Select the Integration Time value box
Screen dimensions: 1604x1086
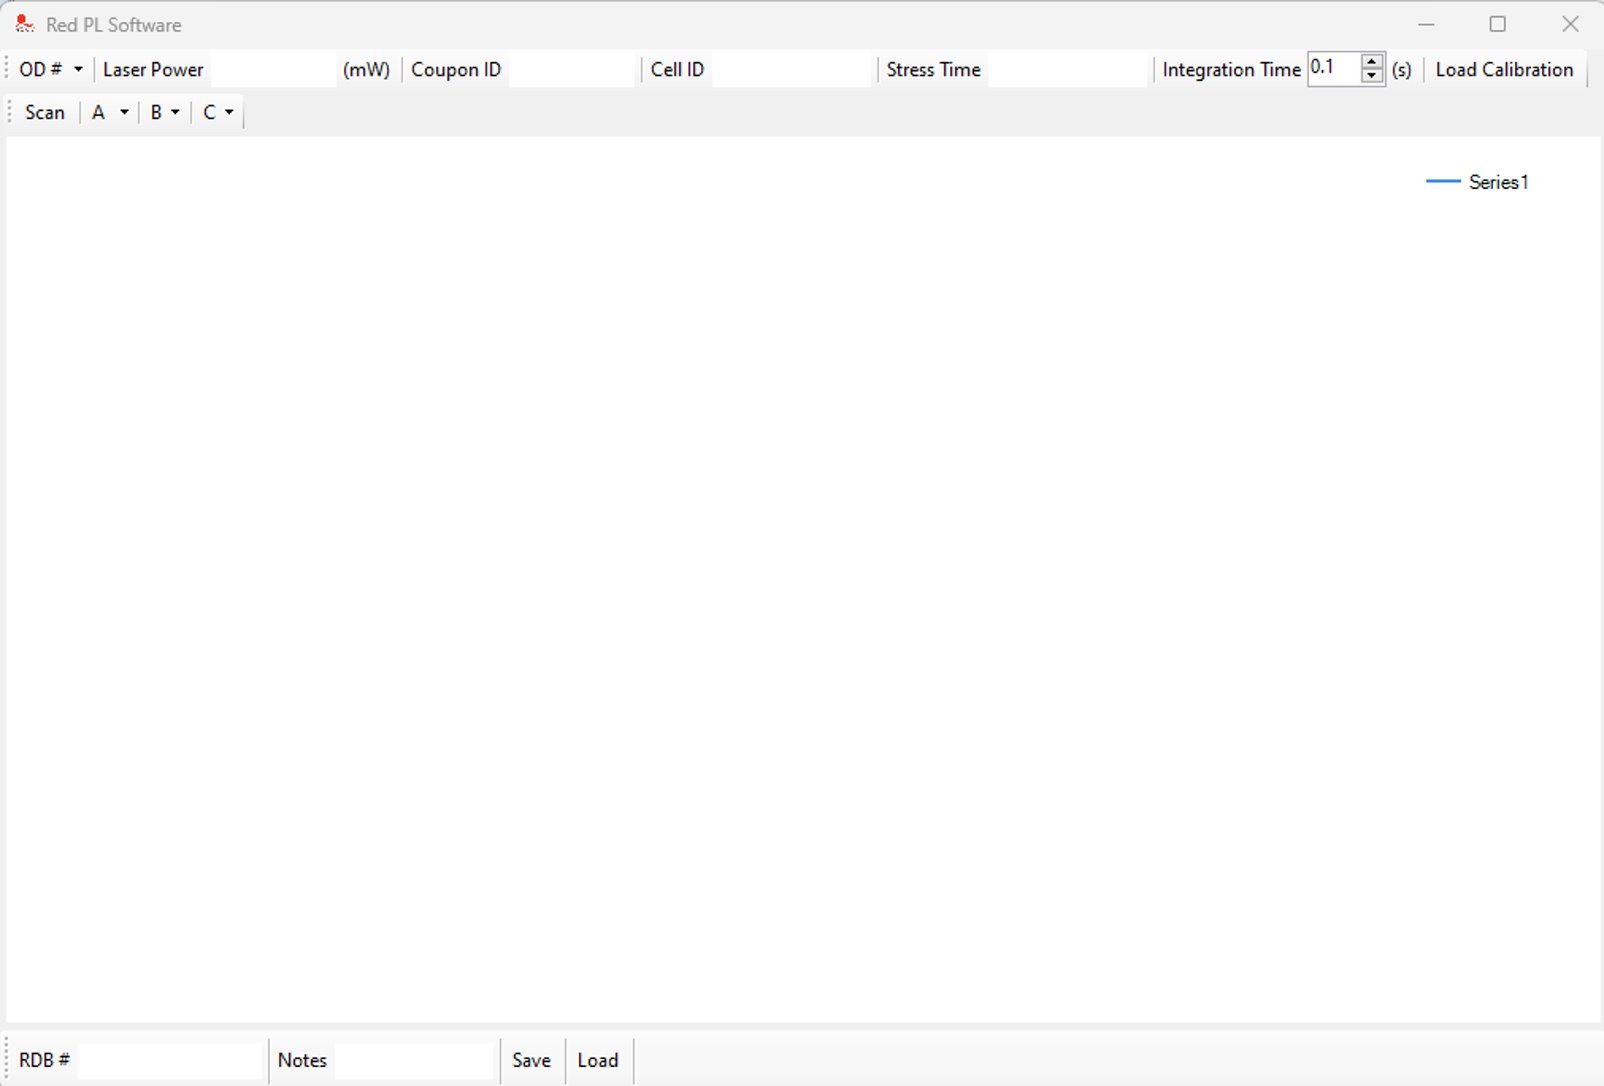[x=1333, y=69]
